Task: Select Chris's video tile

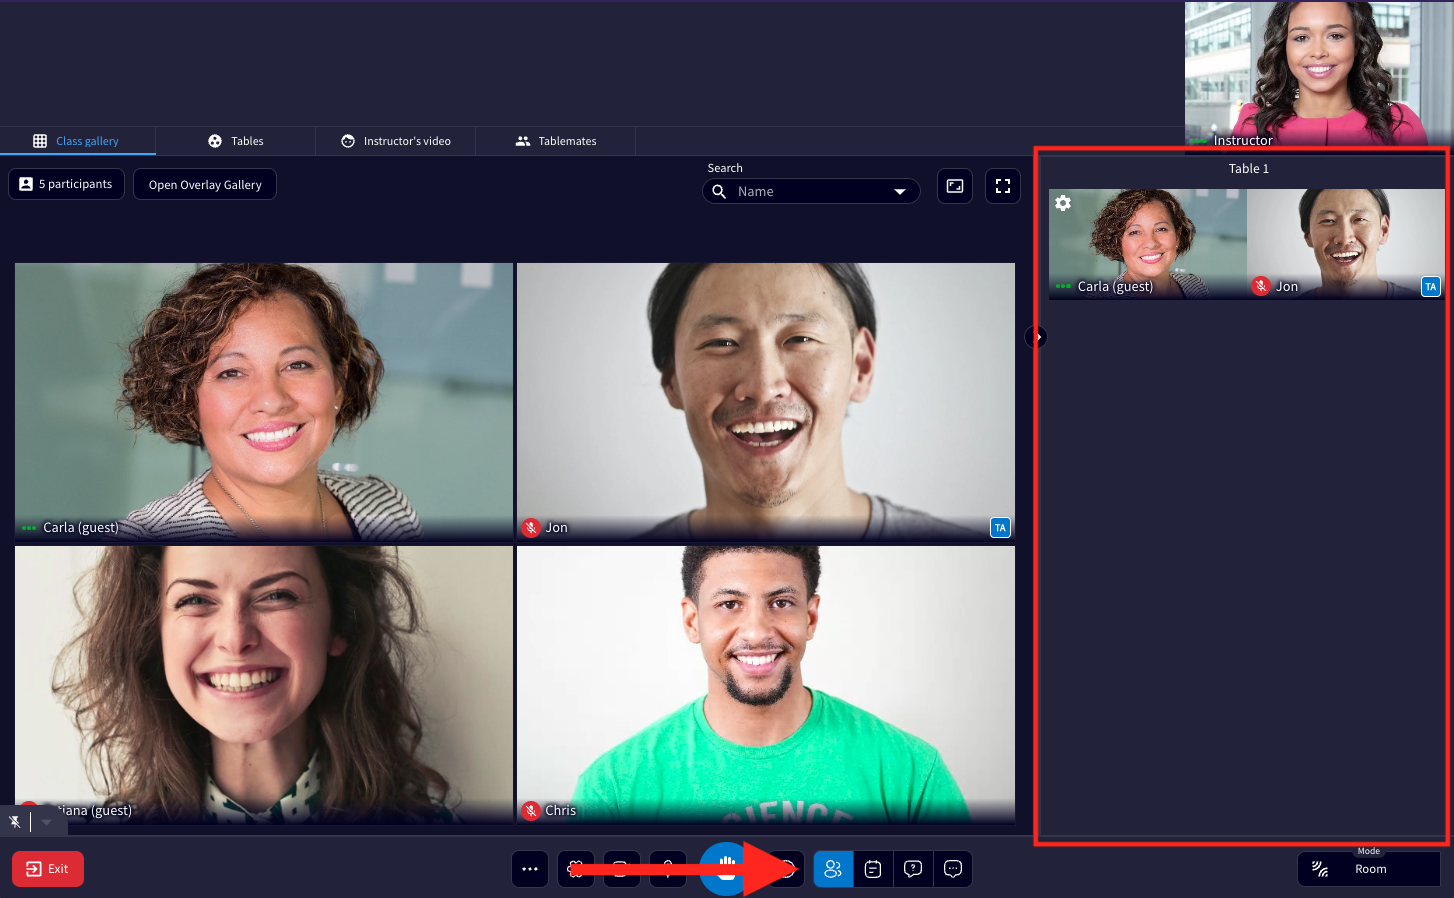Action: point(766,684)
